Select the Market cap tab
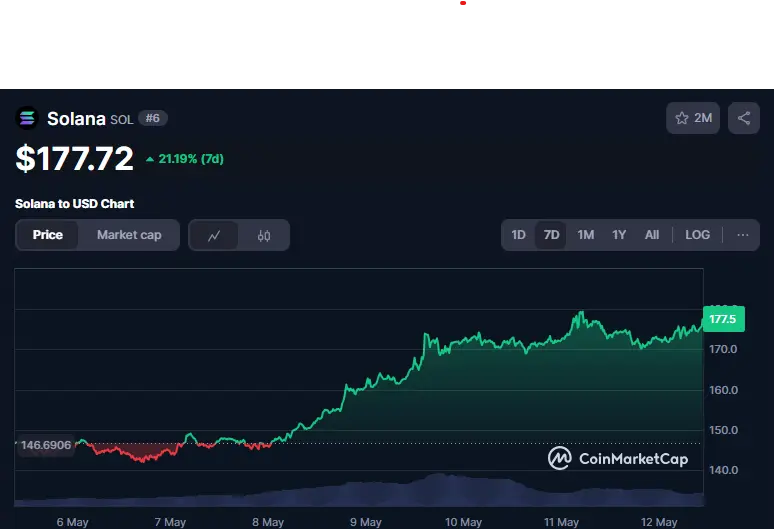 click(129, 235)
